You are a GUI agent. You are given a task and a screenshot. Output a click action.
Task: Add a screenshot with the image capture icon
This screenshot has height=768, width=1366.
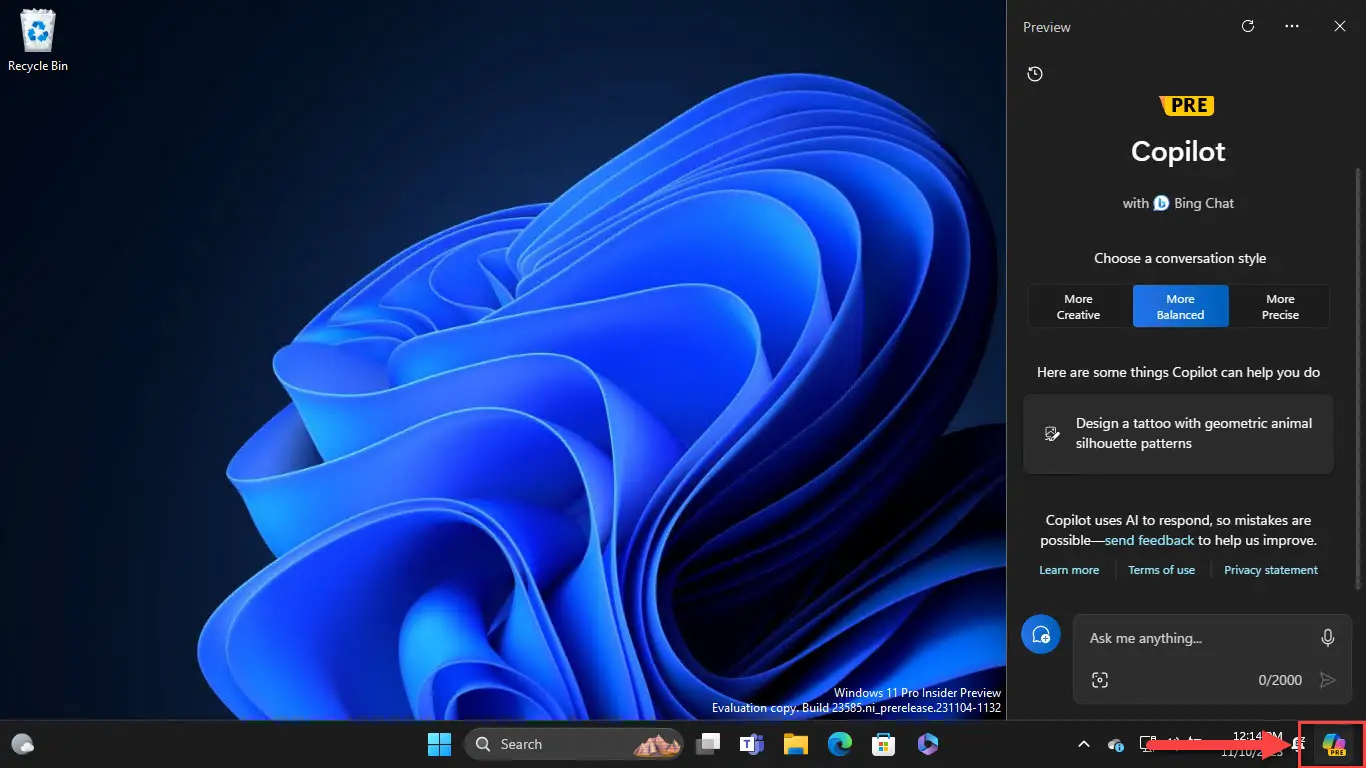tap(1100, 680)
